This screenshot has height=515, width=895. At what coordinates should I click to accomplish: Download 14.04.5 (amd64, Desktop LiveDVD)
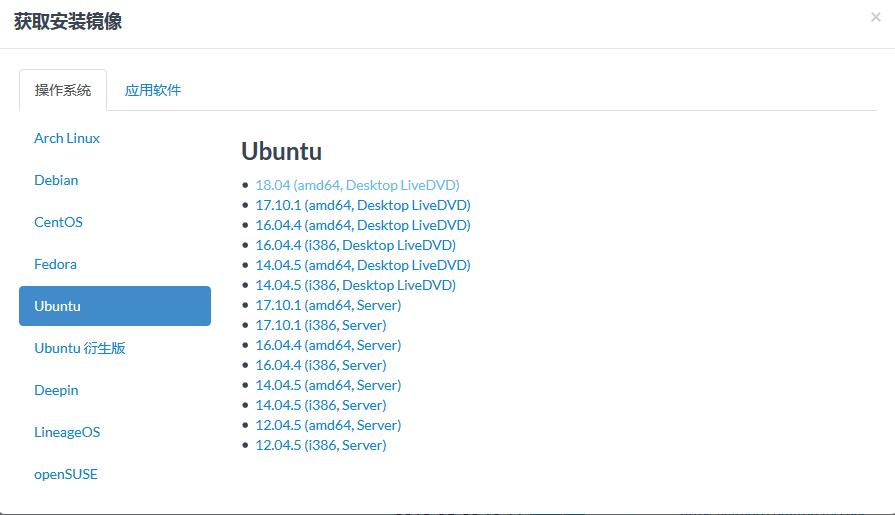click(363, 265)
